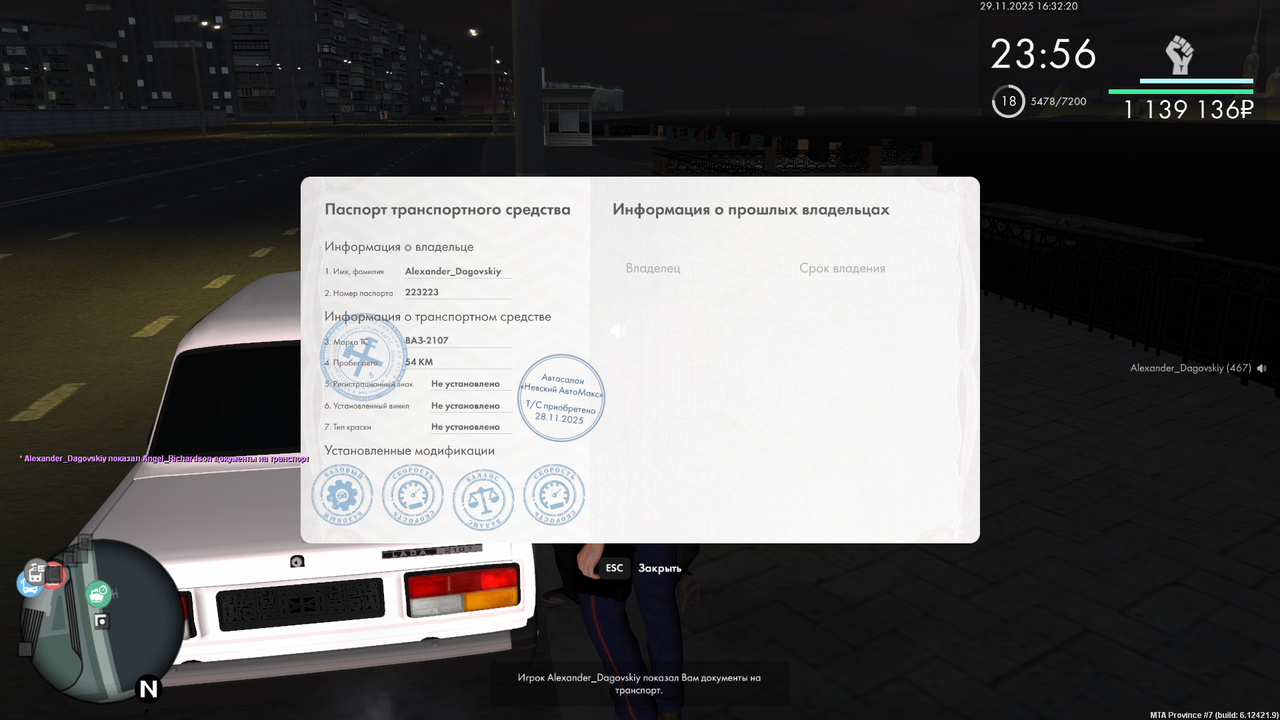Click the Скорость stamp beside the Базовый stamp

[412, 495]
